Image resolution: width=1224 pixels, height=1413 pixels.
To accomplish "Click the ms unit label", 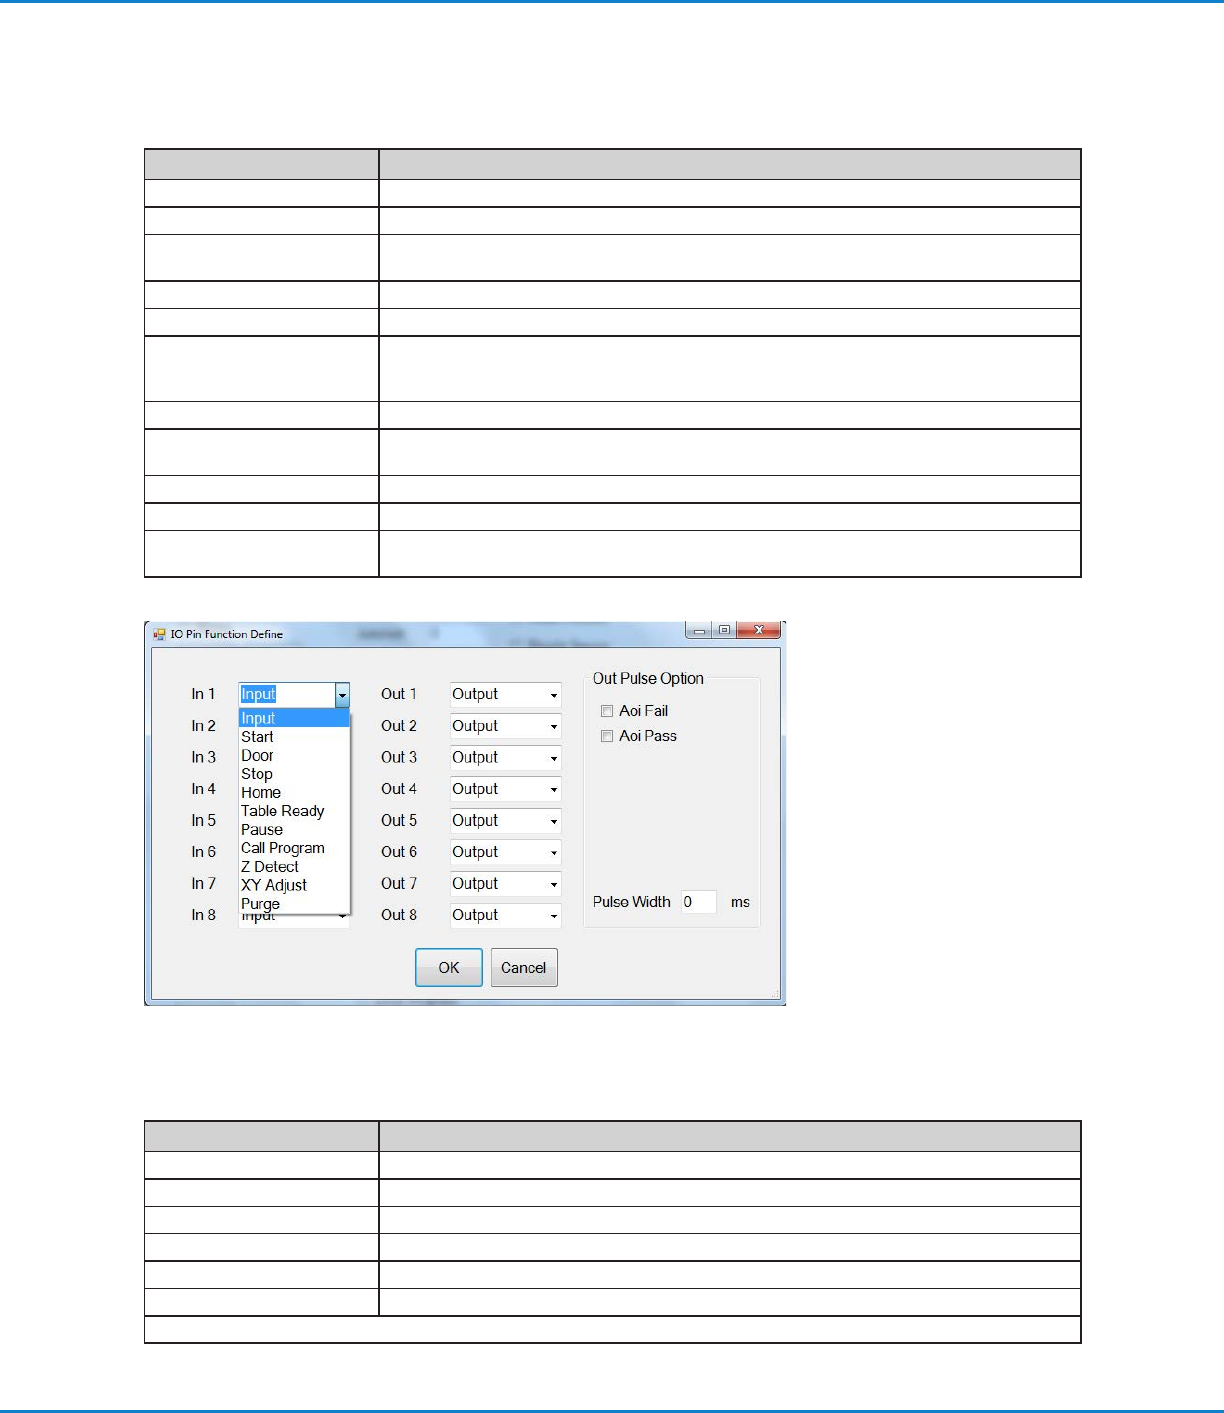I will tap(740, 902).
